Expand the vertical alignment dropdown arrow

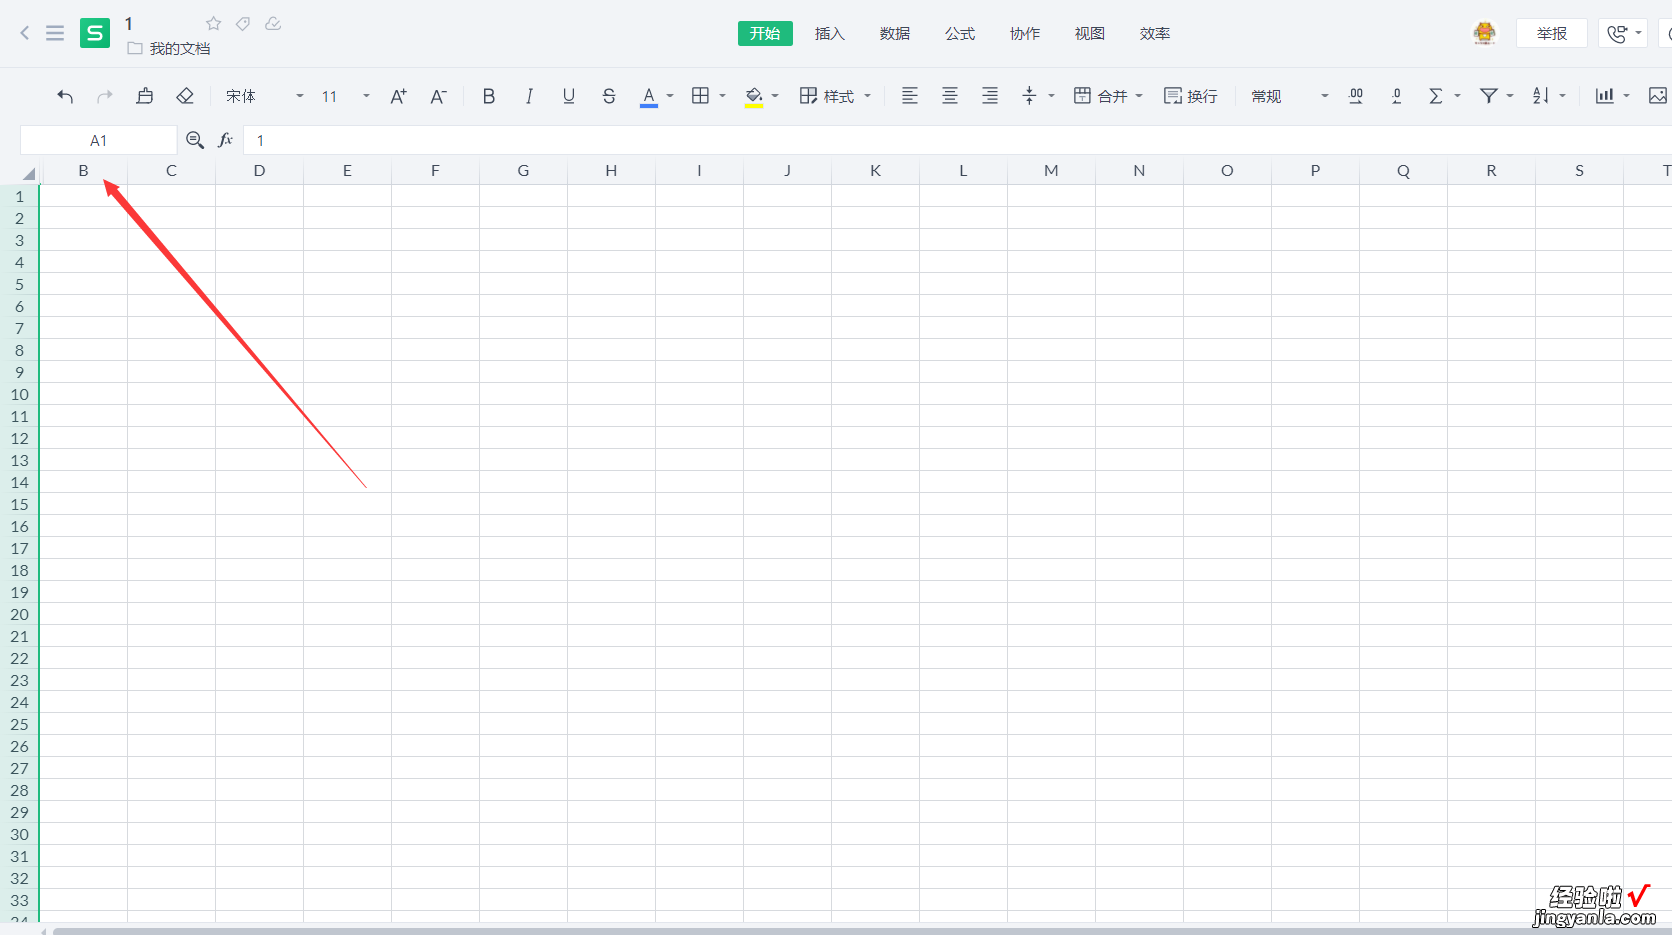(x=1051, y=96)
